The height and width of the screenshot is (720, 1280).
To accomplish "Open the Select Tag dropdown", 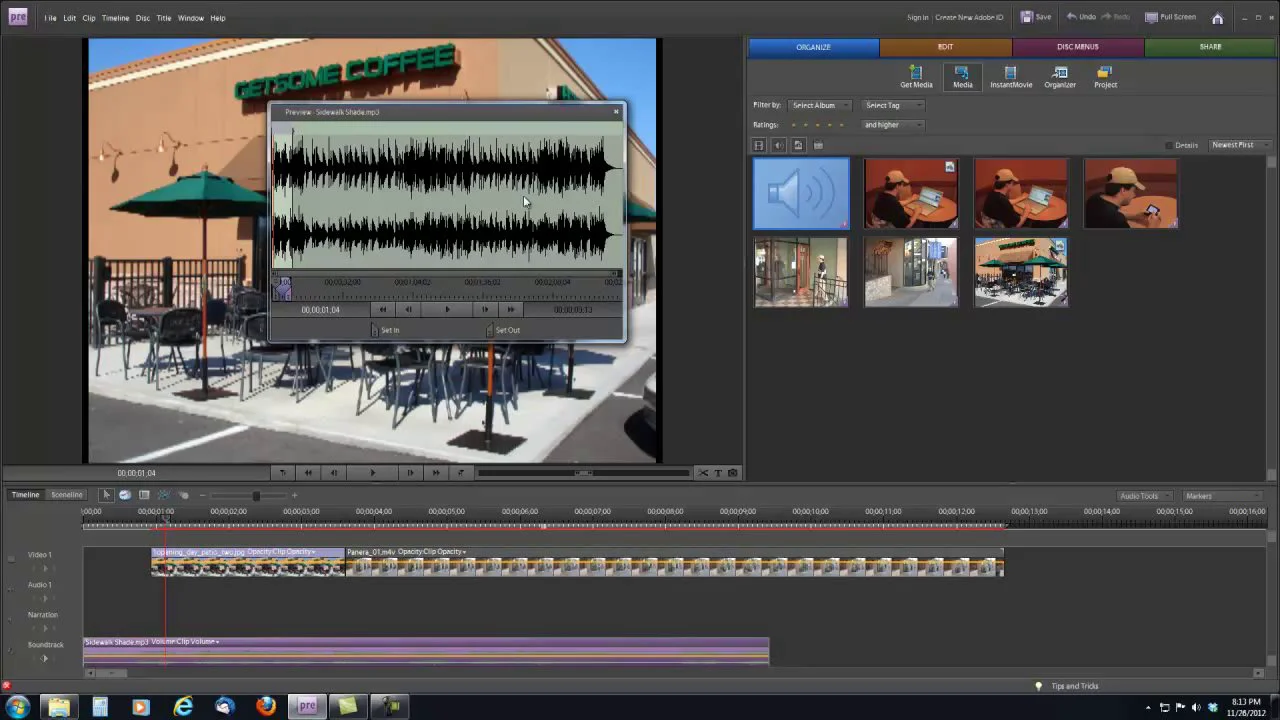I will click(893, 105).
